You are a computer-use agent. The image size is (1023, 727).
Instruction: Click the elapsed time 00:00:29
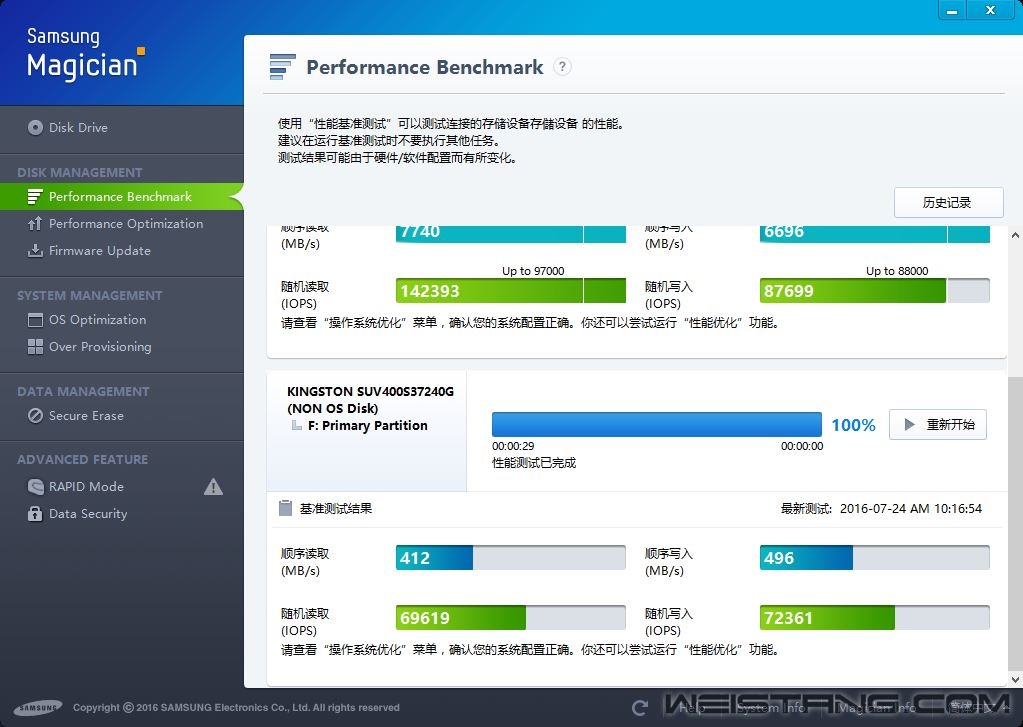(x=513, y=446)
